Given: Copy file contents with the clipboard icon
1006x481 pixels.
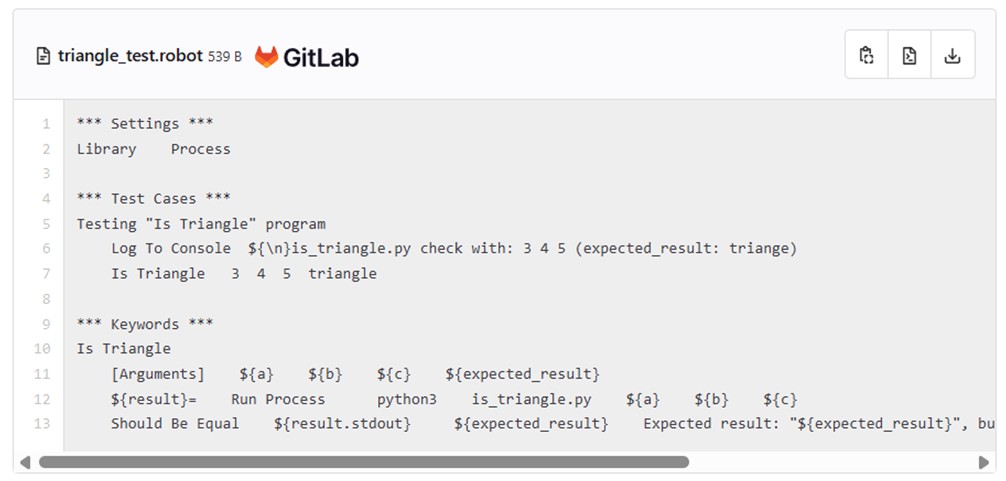Looking at the screenshot, I should pyautogui.click(x=866, y=56).
